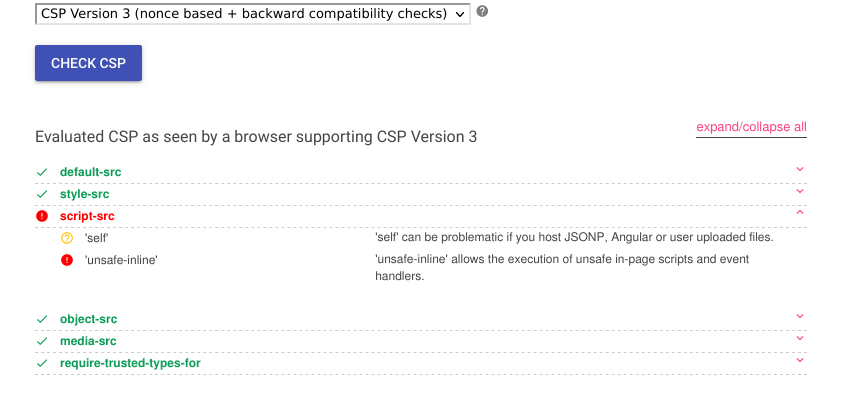Click the green checkmark beside default-src

point(42,172)
